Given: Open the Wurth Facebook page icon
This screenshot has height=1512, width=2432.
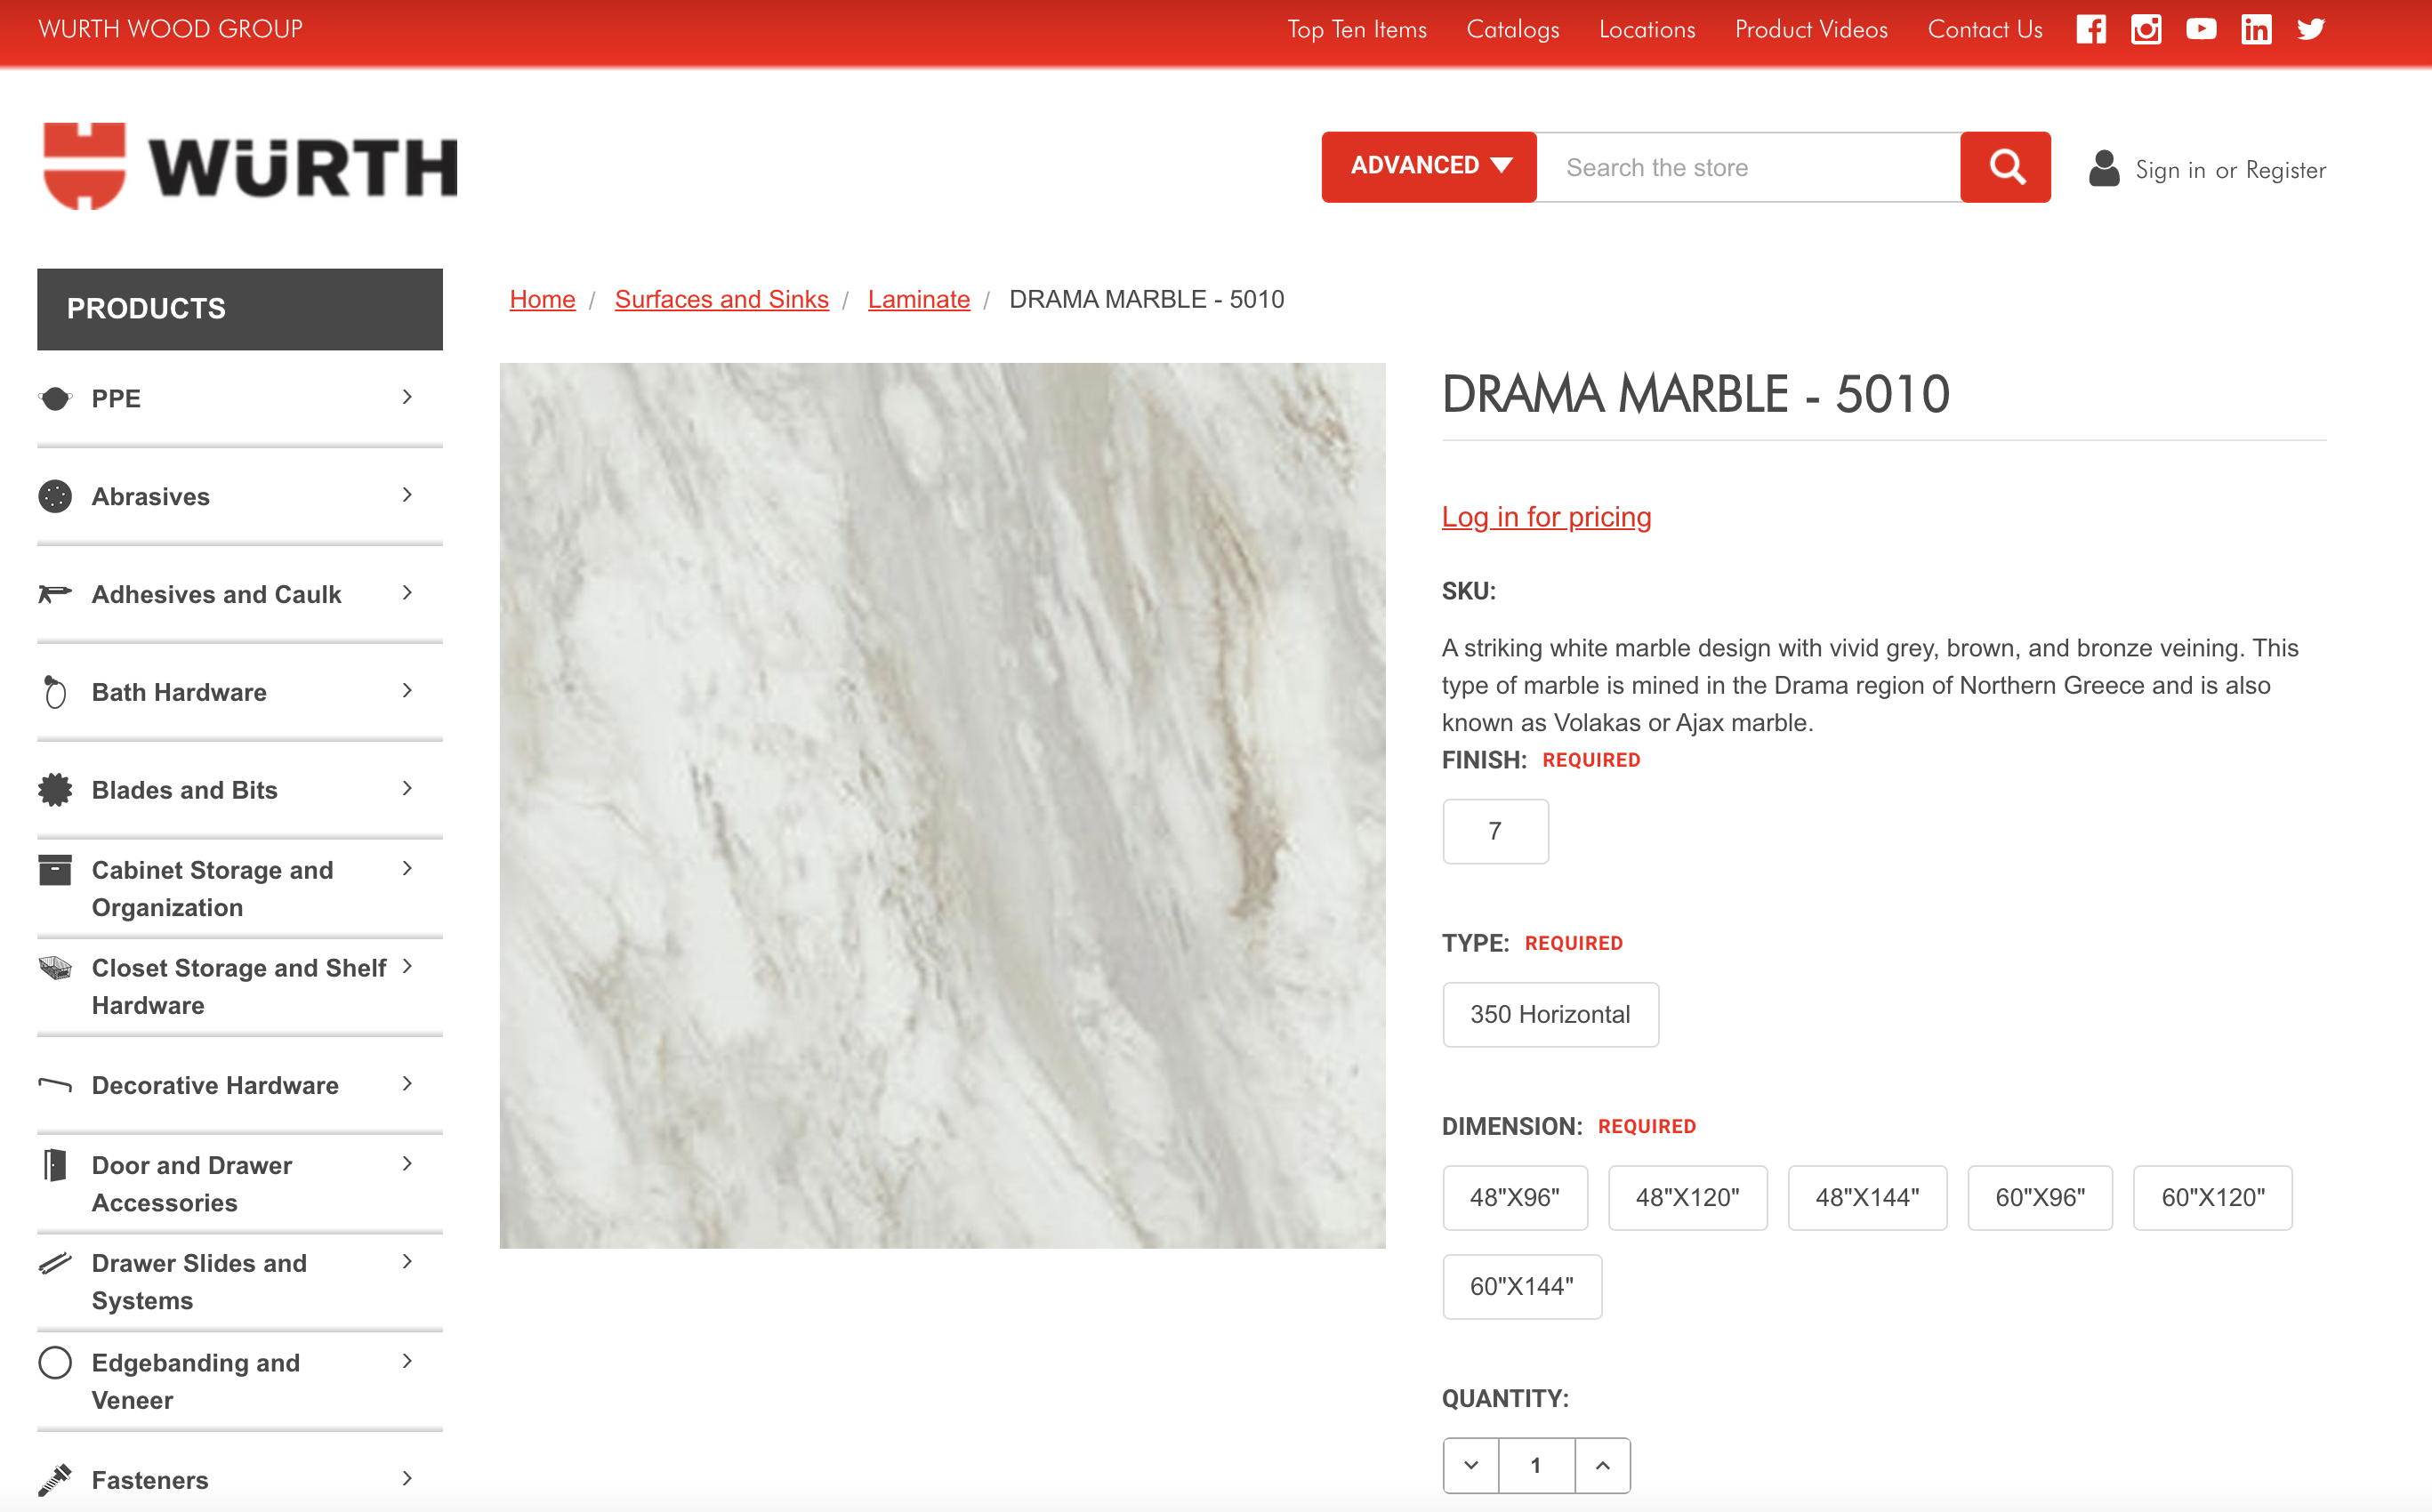Looking at the screenshot, I should pos(2091,29).
